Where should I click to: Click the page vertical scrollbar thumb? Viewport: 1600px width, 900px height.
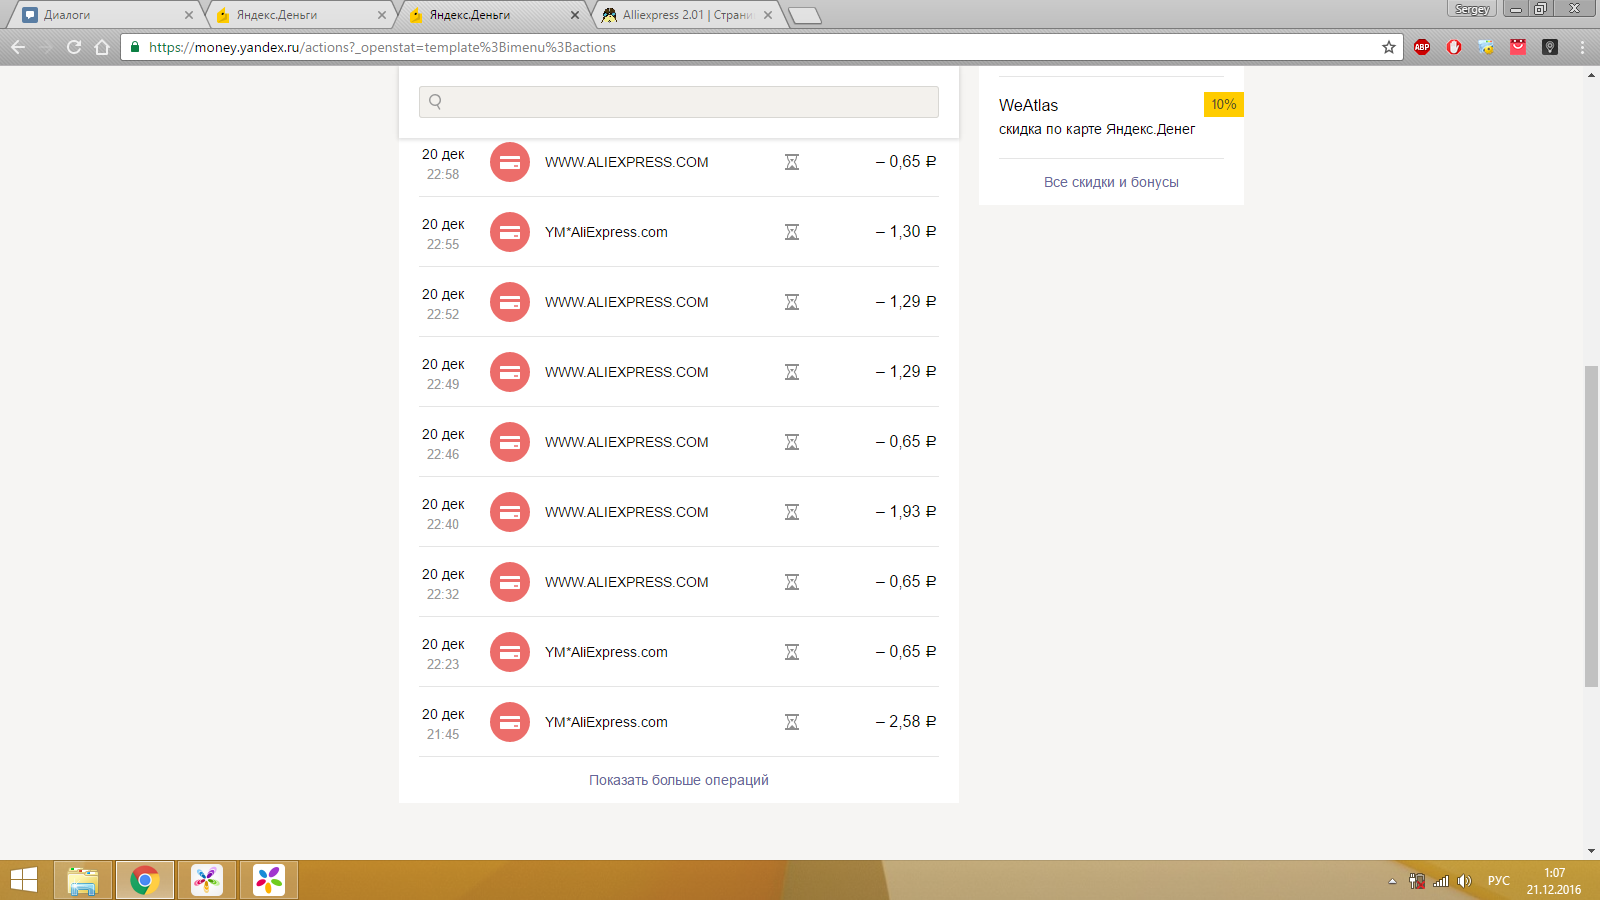point(1591,526)
